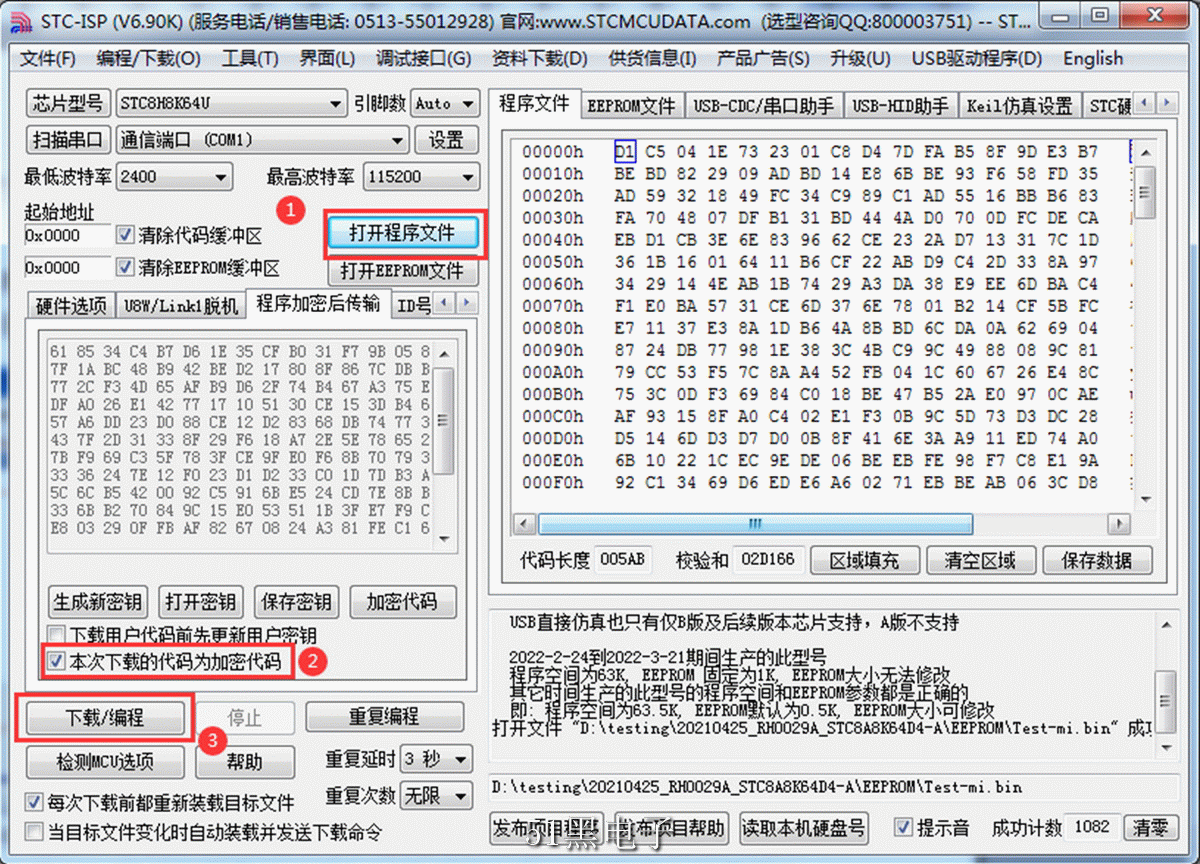Click the 成功计数 1082 field
The image size is (1200, 864).
coord(1092,827)
